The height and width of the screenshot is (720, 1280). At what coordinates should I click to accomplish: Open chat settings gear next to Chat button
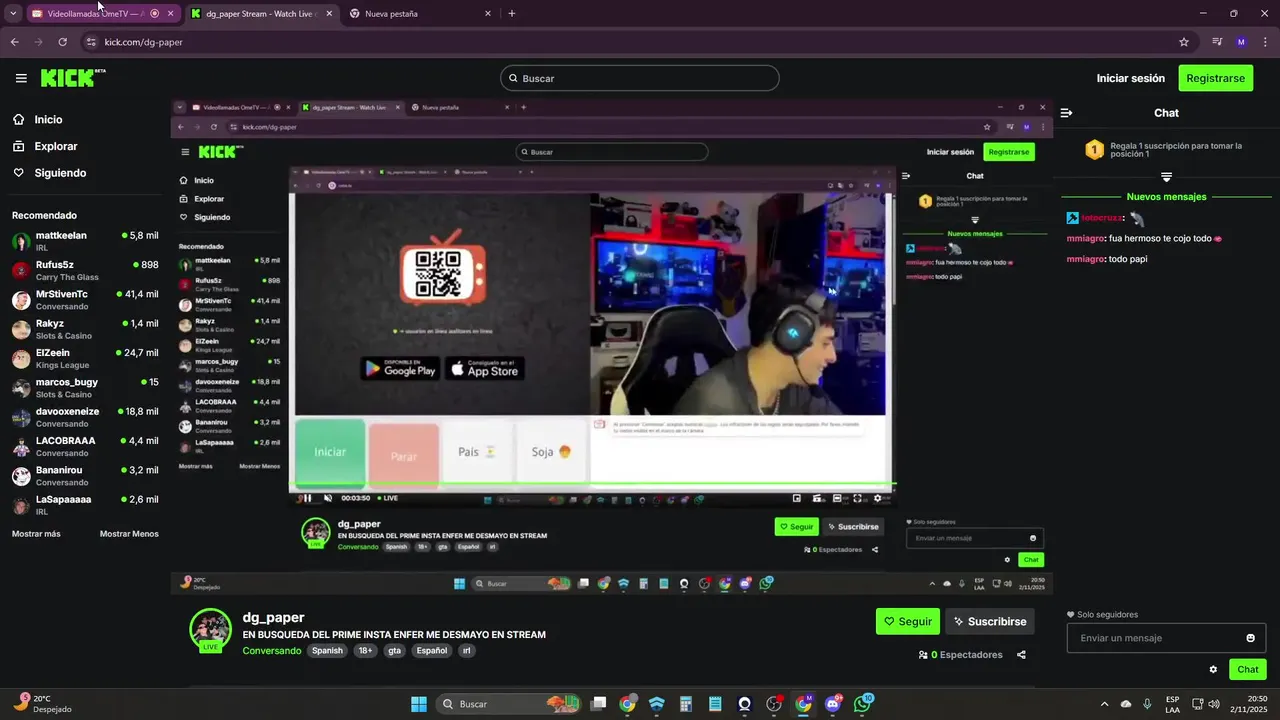click(x=1213, y=669)
